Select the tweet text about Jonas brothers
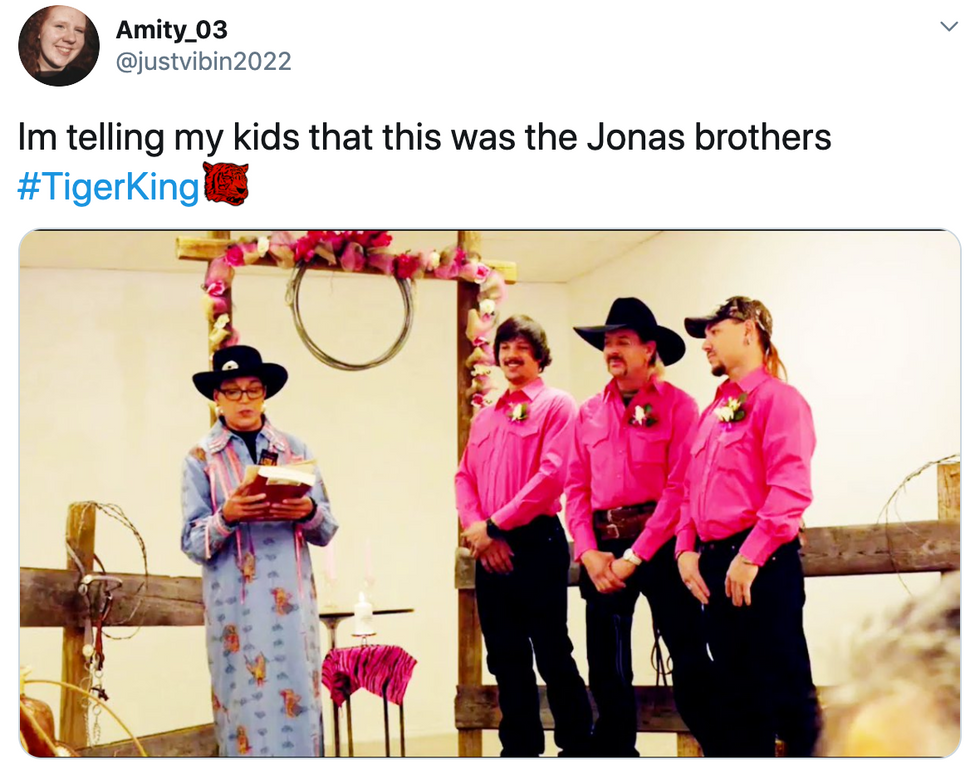Viewport: 980px width, 781px height. [425, 137]
